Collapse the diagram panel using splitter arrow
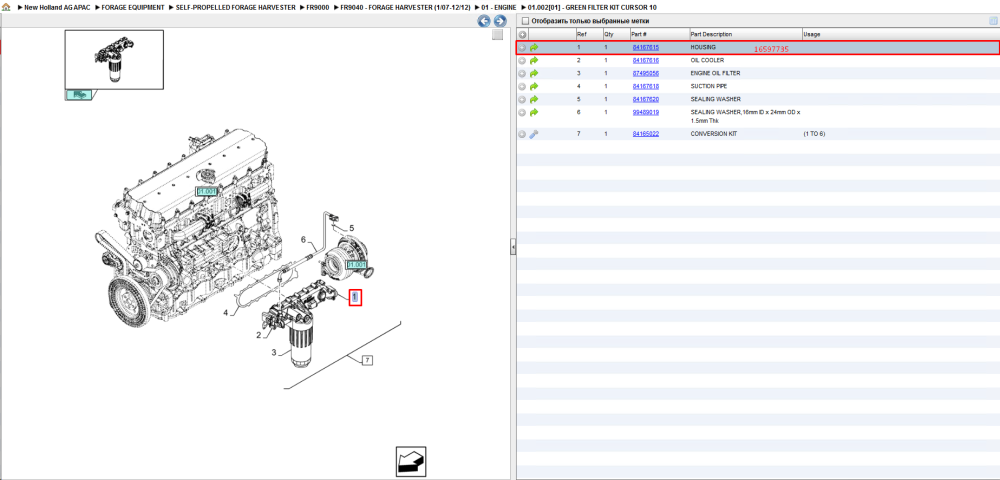Image resolution: width=1000 pixels, height=480 pixels. (x=513, y=248)
